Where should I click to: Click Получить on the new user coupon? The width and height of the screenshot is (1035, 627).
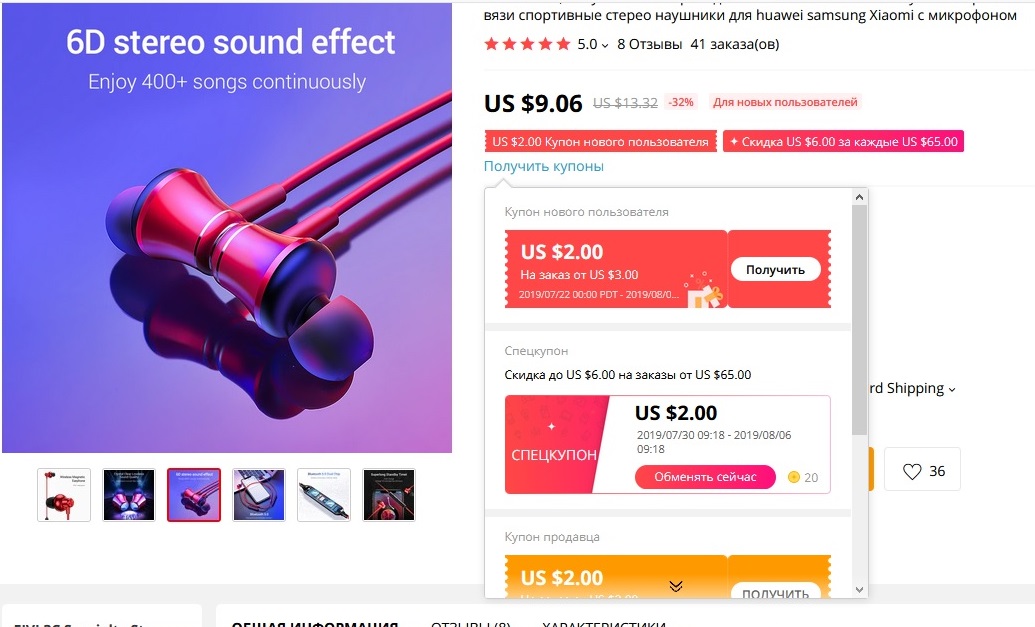(776, 269)
